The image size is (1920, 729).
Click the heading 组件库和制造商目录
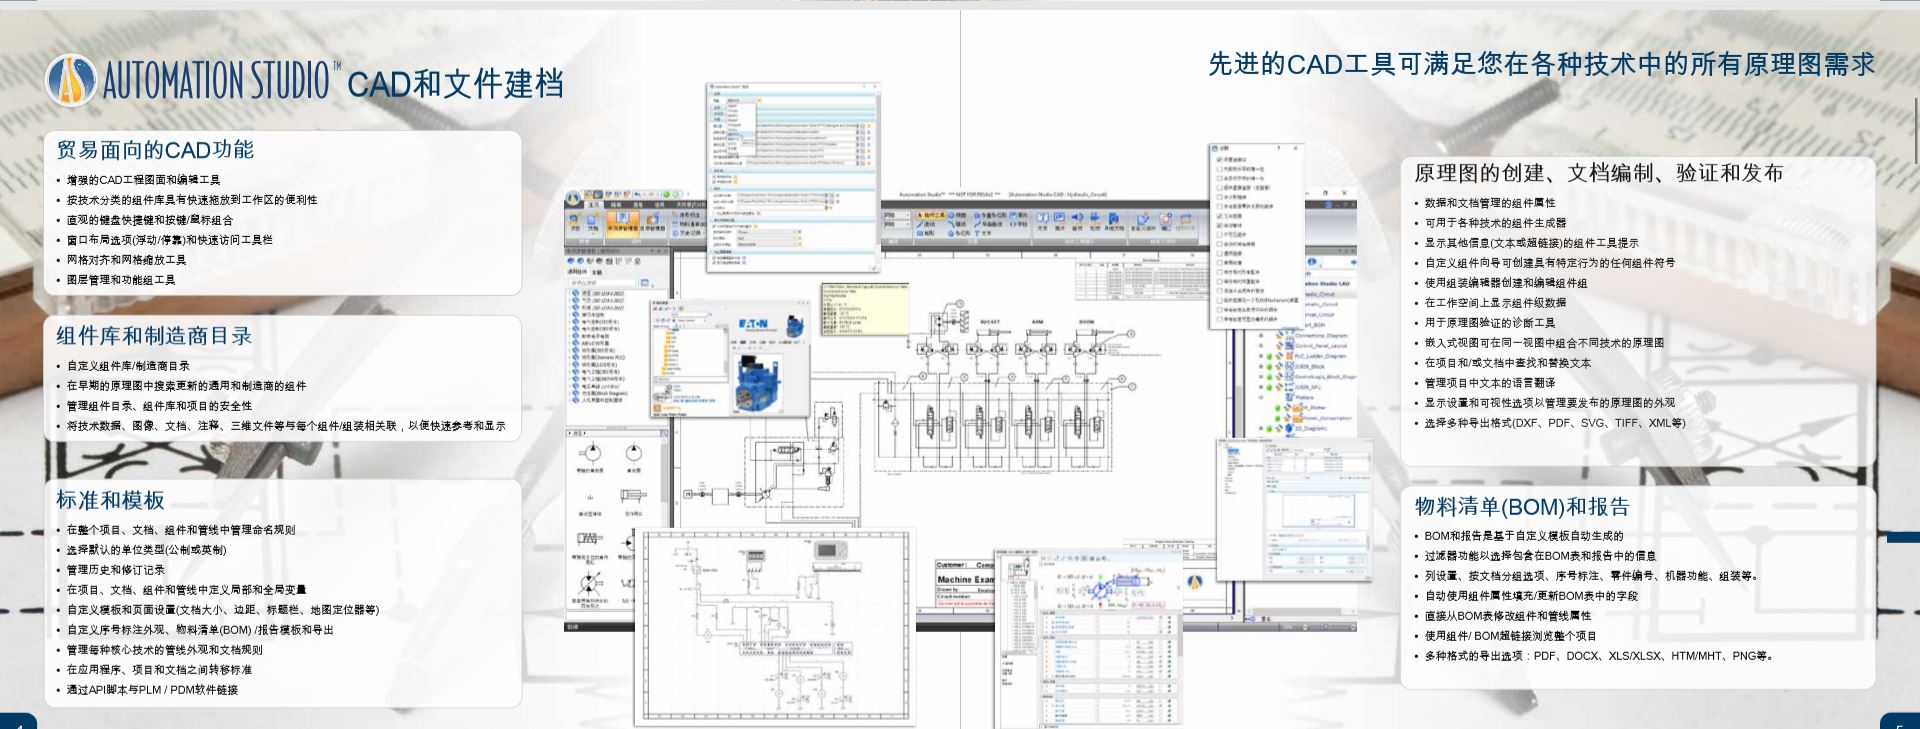pyautogui.click(x=154, y=336)
